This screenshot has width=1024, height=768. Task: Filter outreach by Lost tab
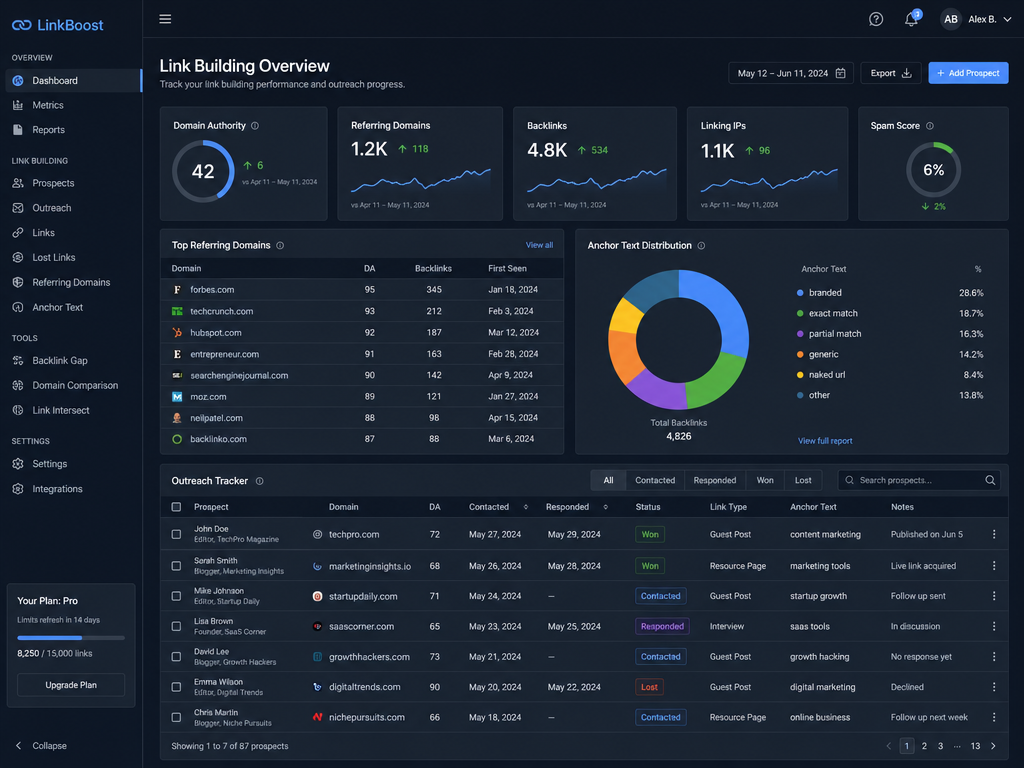click(803, 481)
